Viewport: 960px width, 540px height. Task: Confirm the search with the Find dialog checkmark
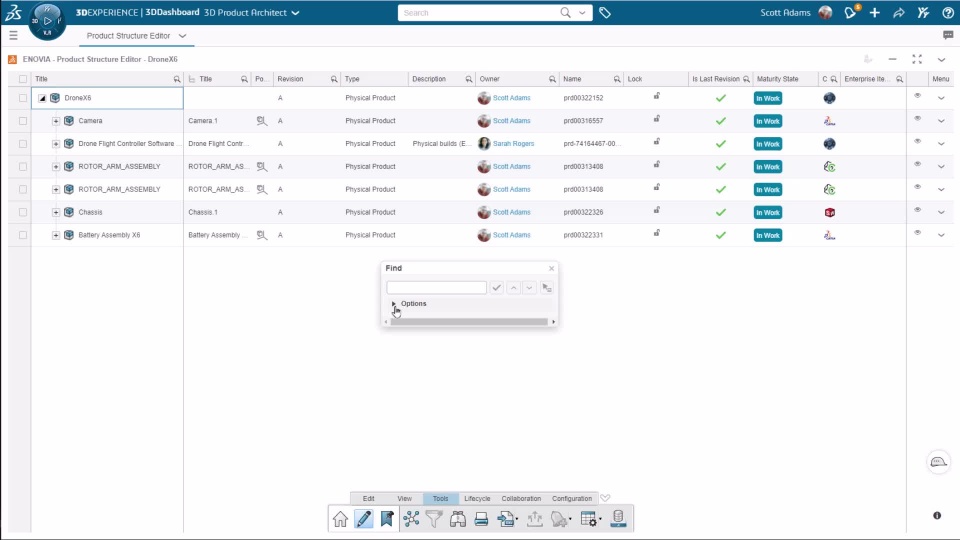497,288
